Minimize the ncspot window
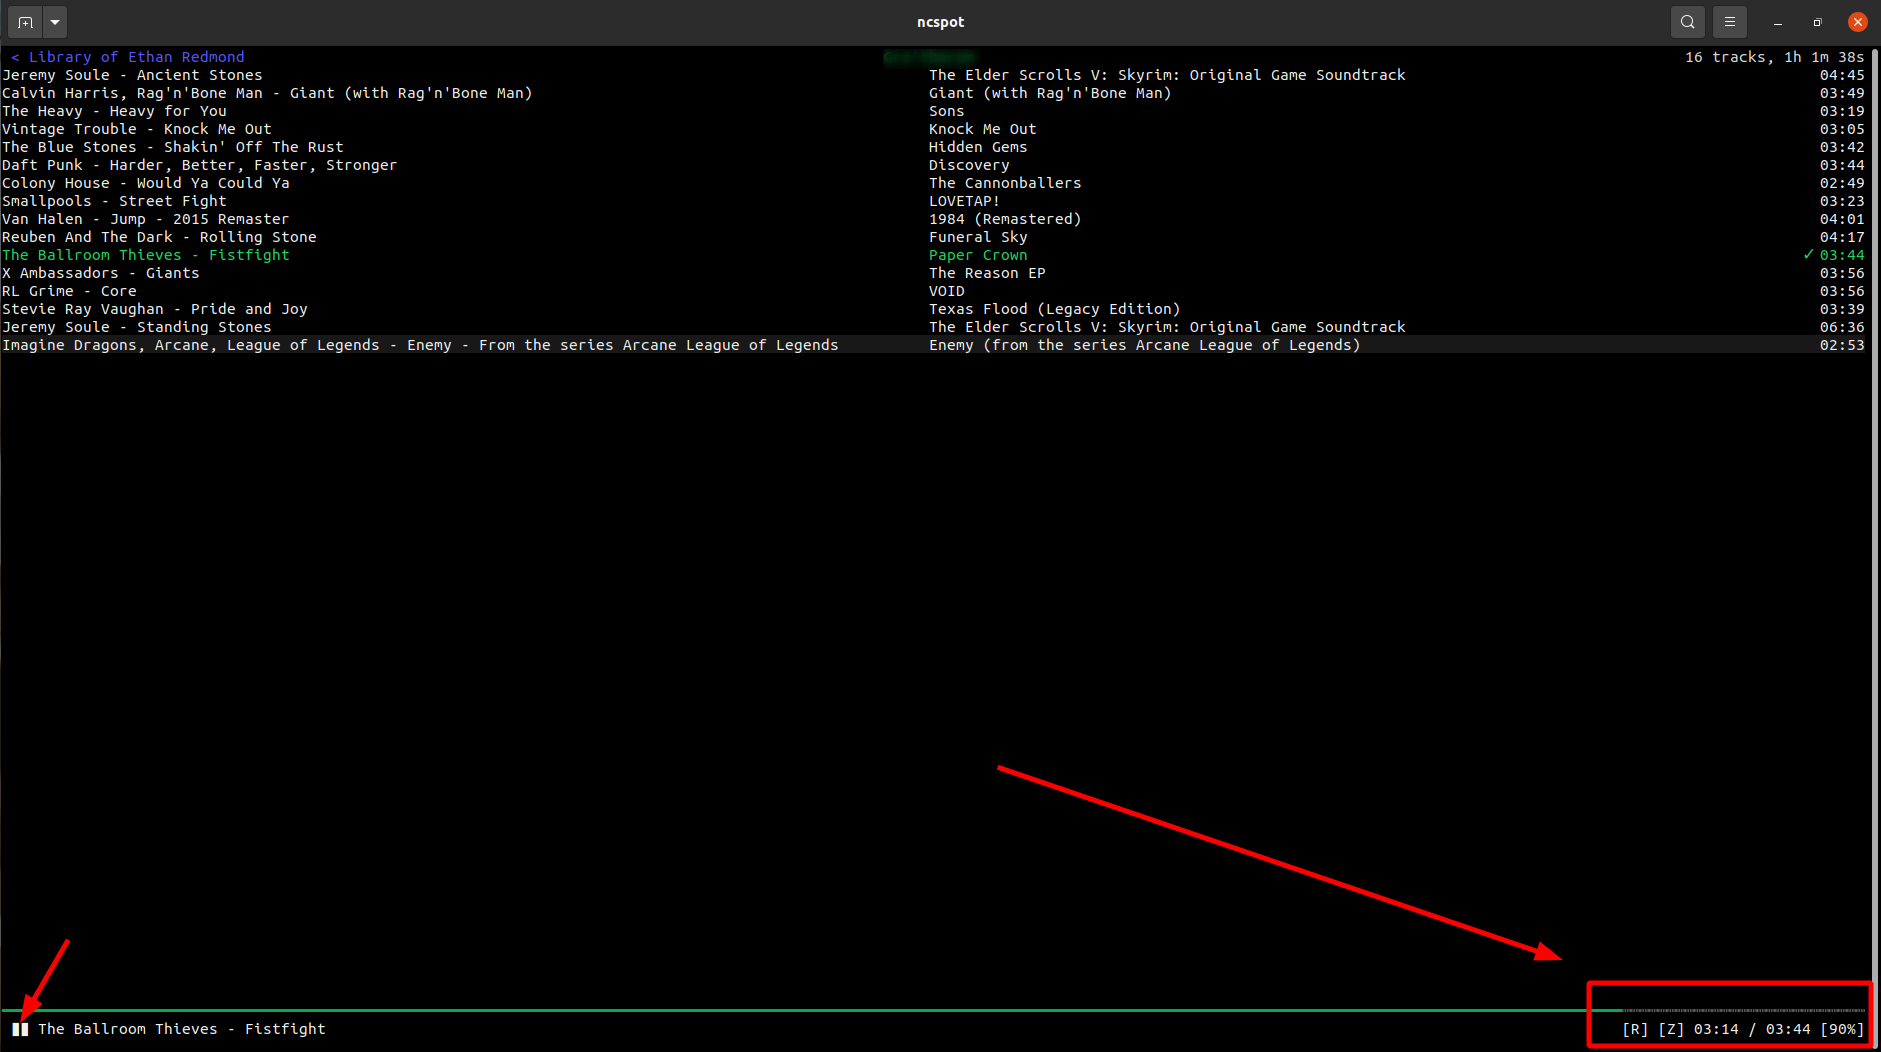The width and height of the screenshot is (1881, 1052). click(x=1778, y=22)
